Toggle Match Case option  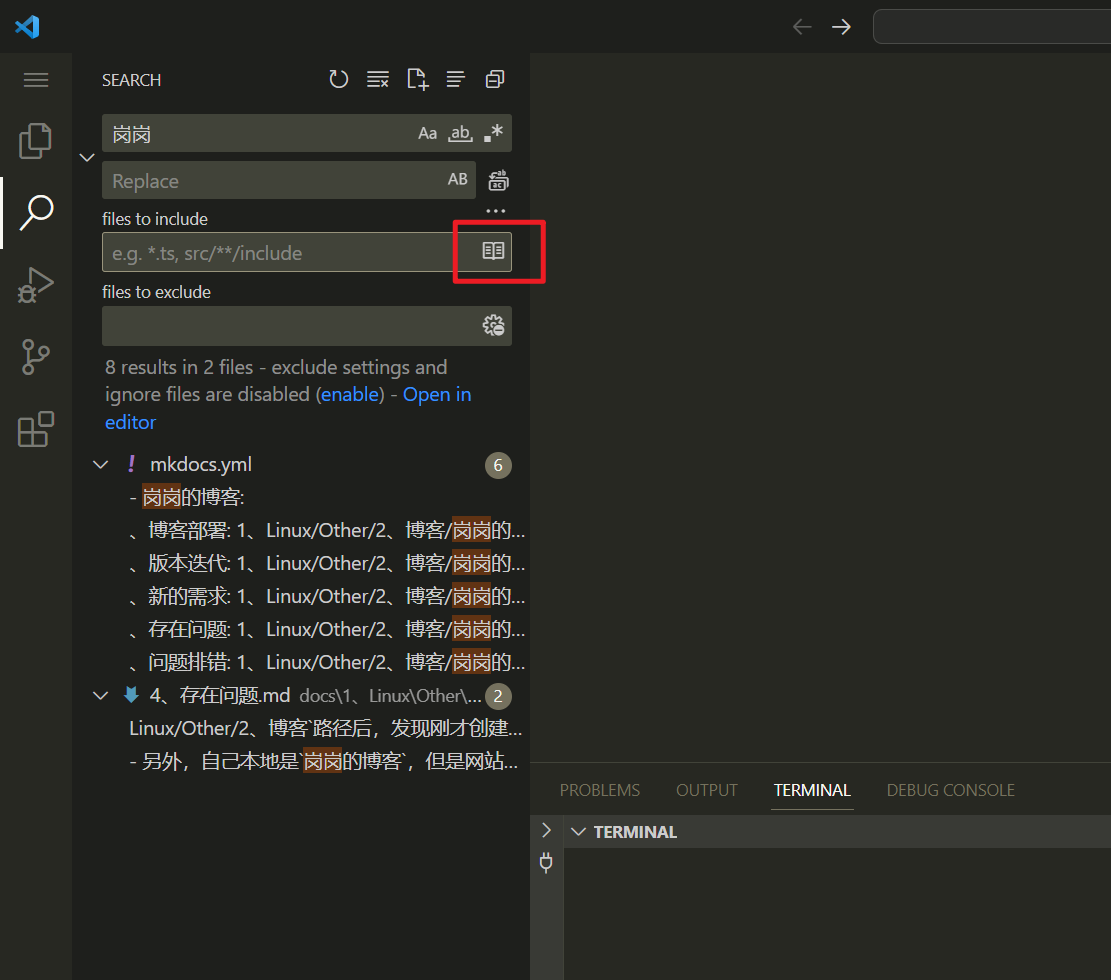pos(427,133)
